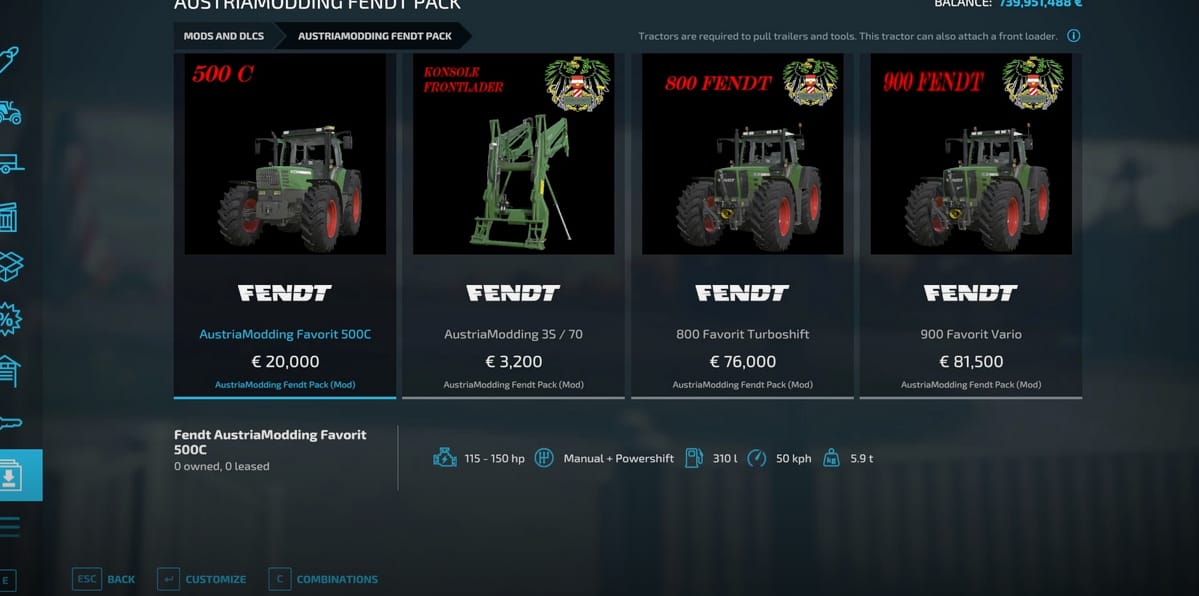This screenshot has height=596, width=1199.
Task: Open the COMBINATIONS button
Action: pos(323,579)
